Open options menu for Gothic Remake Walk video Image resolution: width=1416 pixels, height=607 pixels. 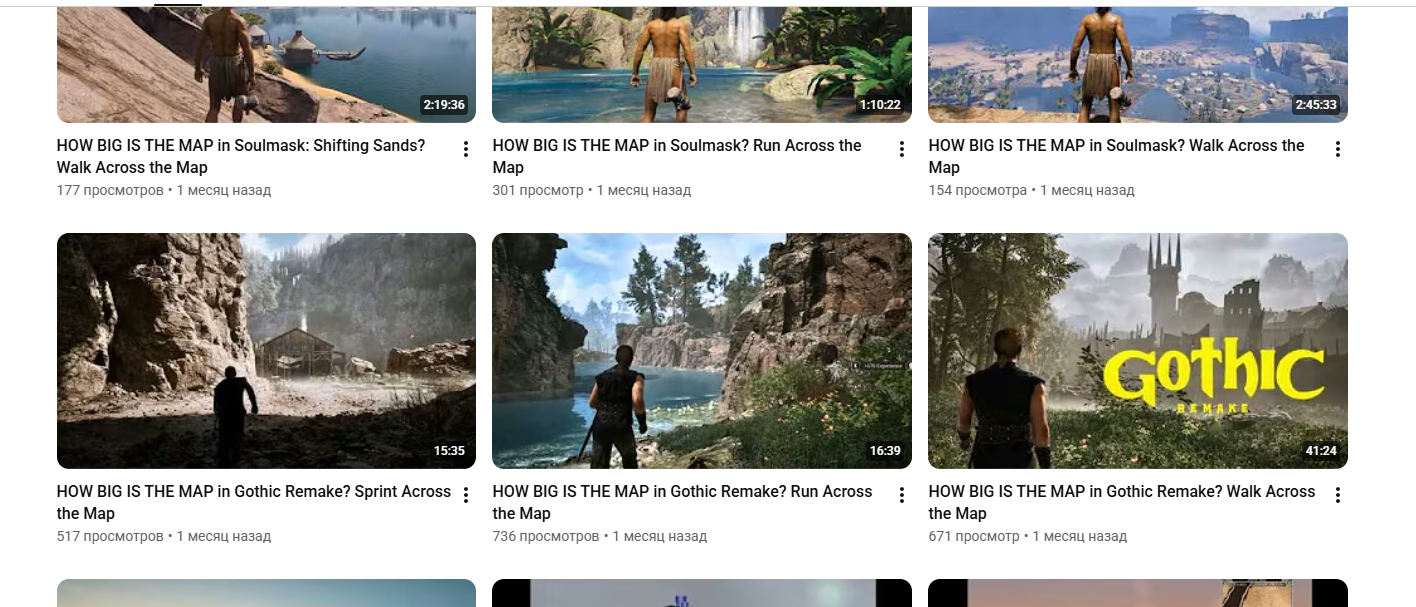pos(1337,495)
